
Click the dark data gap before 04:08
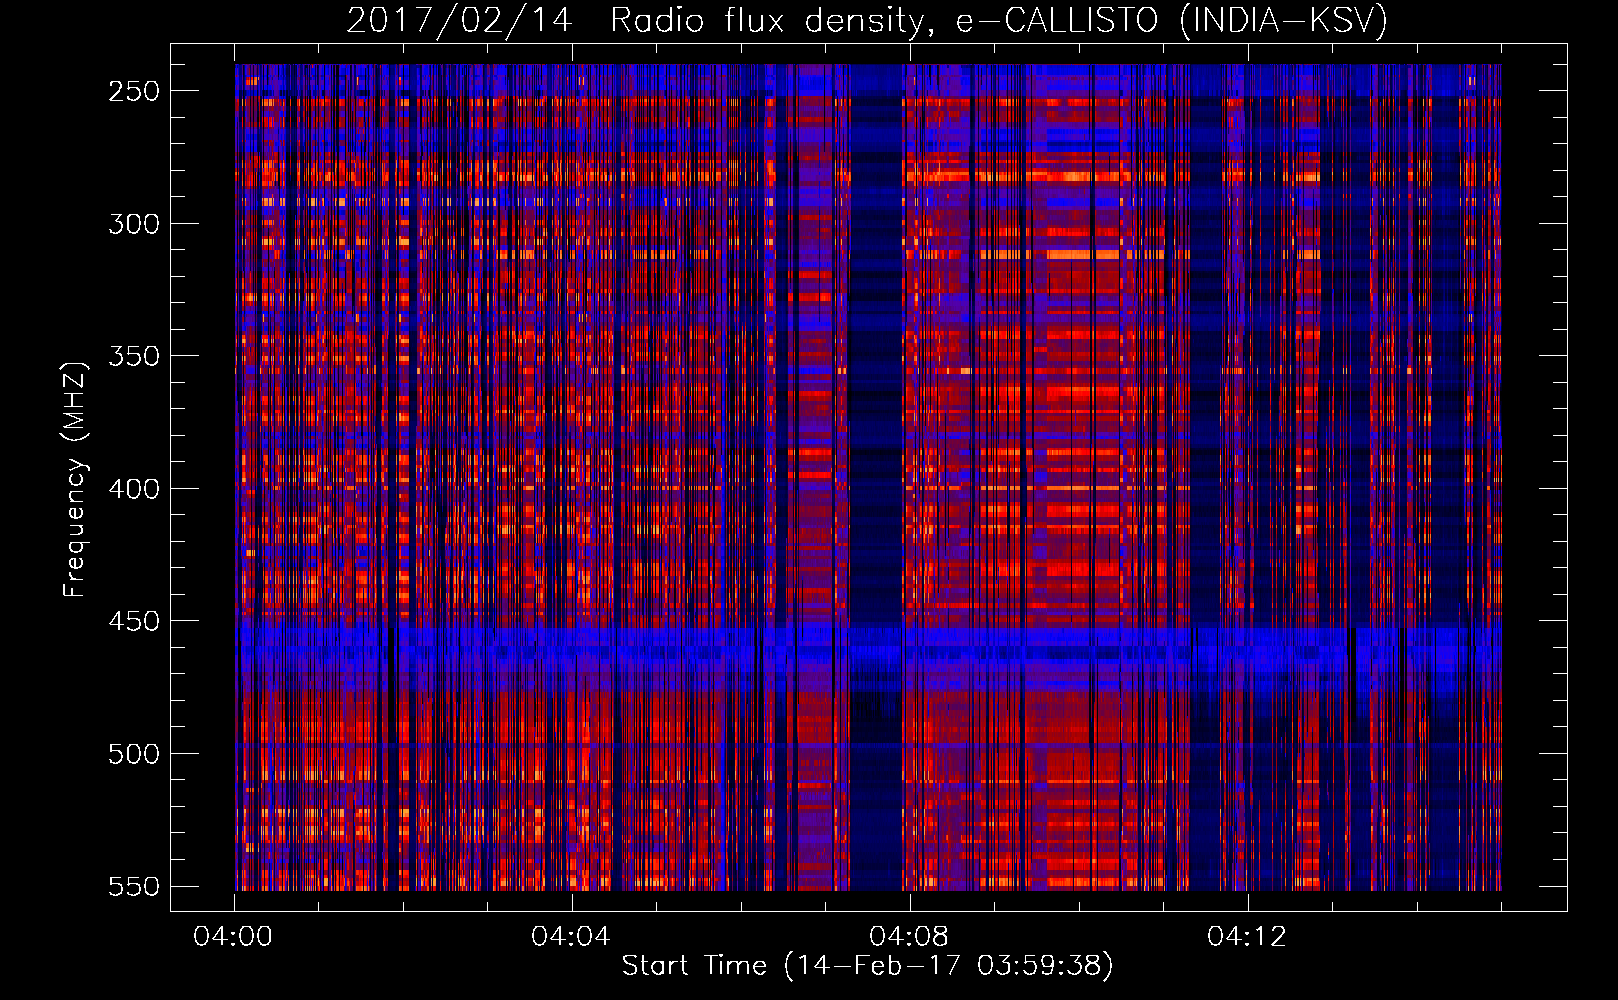pos(876,478)
